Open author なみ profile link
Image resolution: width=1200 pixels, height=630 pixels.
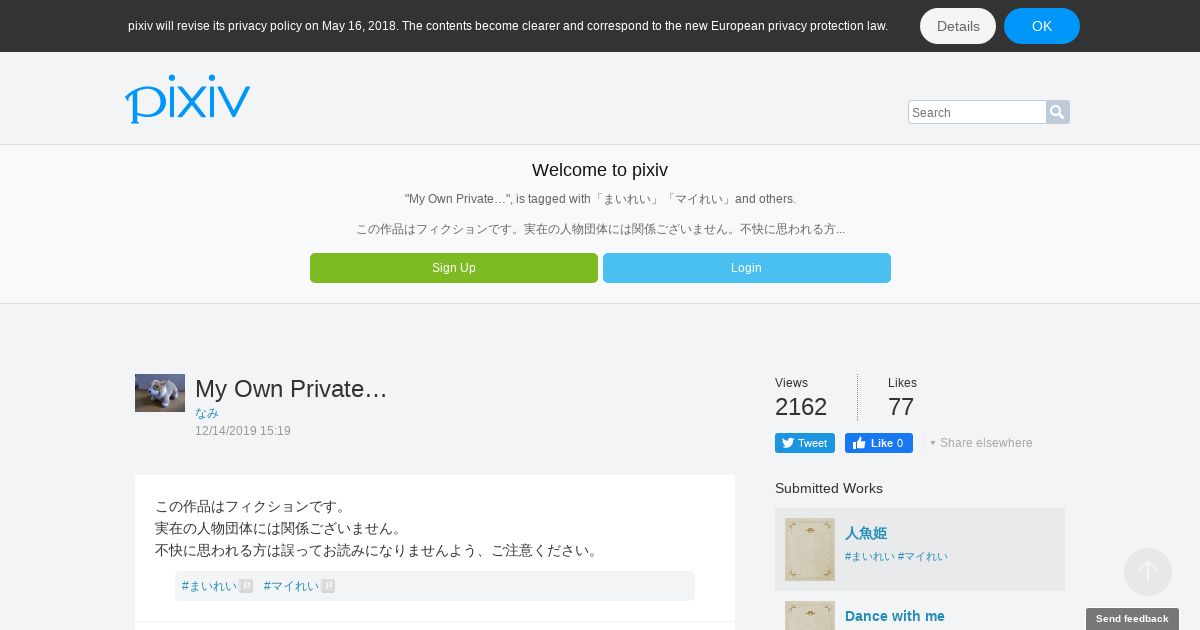207,413
